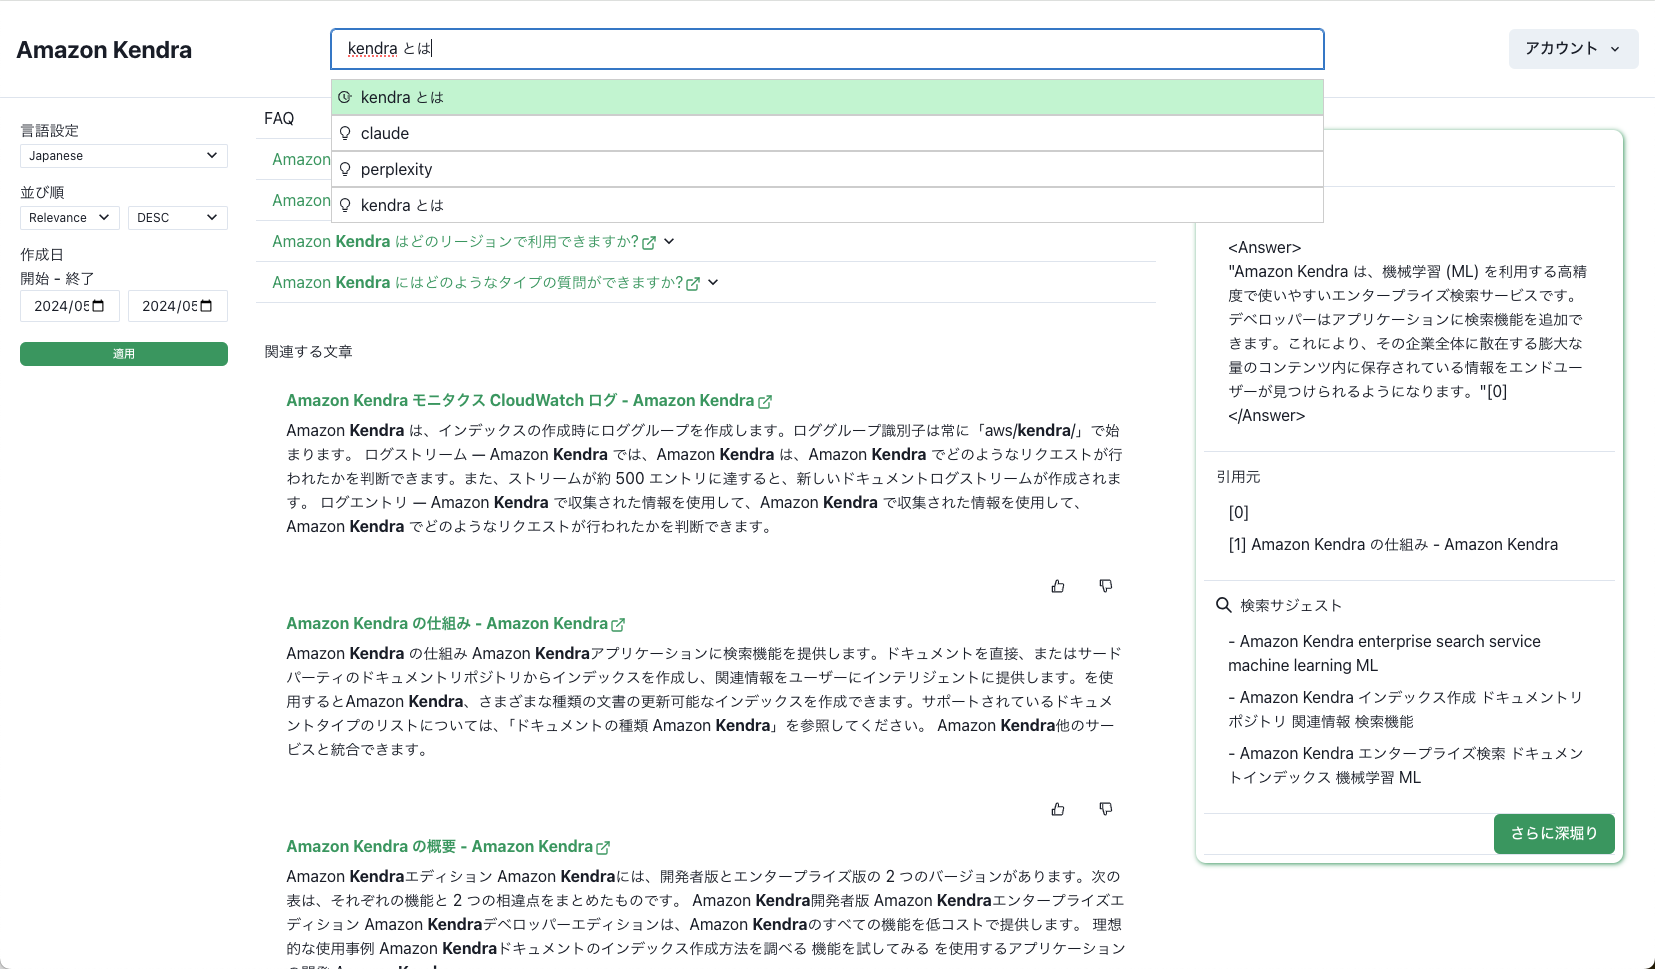Click the start date field

(70, 306)
